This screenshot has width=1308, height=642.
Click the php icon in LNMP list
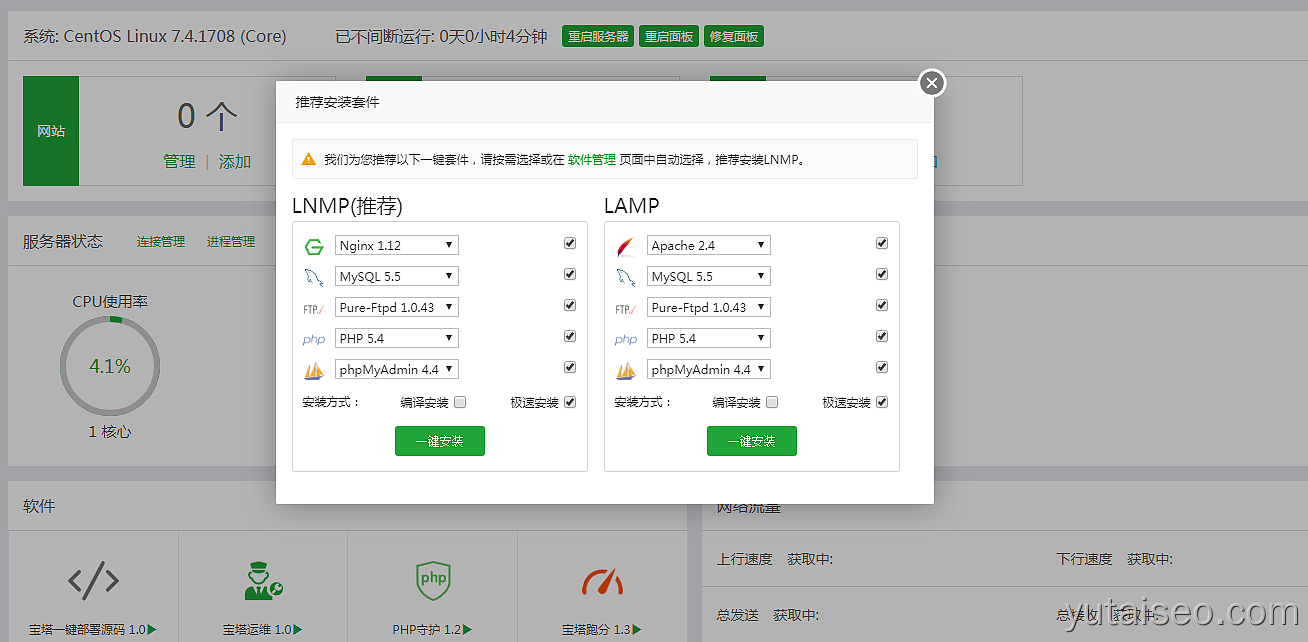(314, 340)
